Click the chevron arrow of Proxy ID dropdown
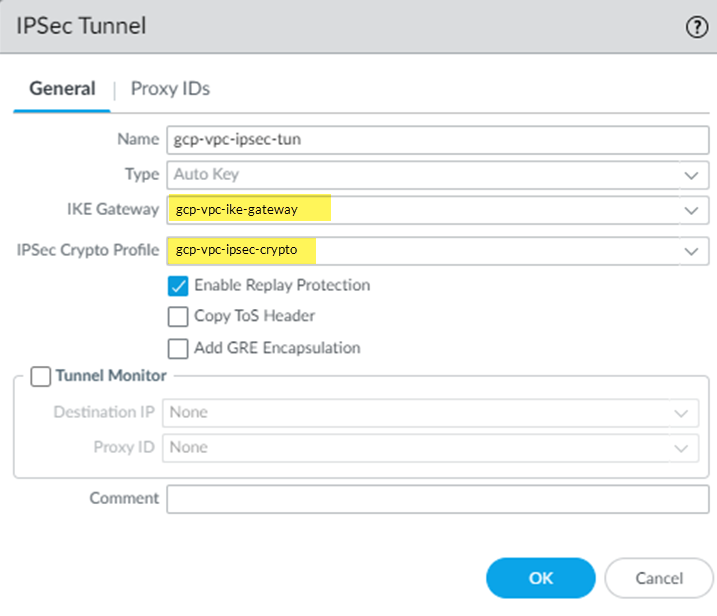This screenshot has height=616, width=717. click(x=681, y=448)
